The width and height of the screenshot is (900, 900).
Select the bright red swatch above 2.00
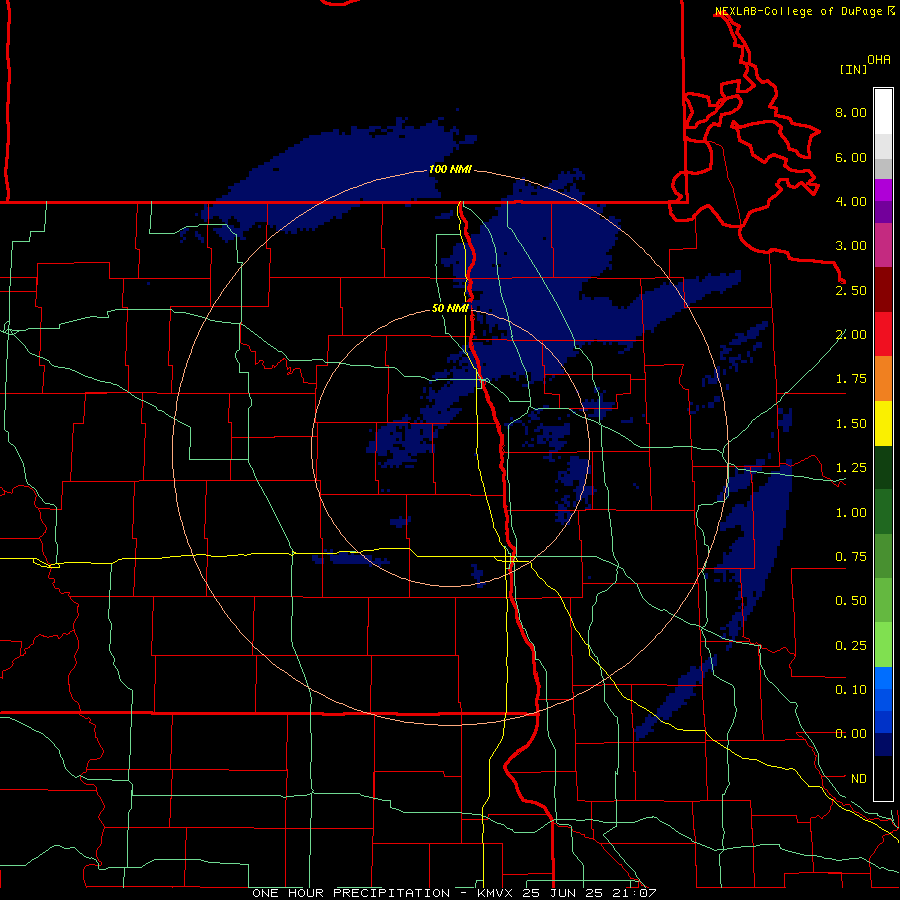[883, 334]
